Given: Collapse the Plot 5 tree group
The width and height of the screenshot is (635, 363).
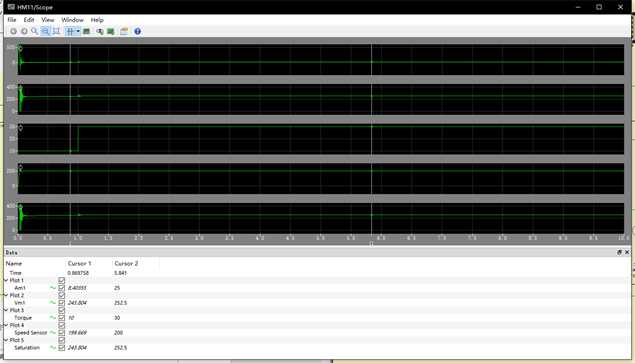Looking at the screenshot, I should click(6, 340).
